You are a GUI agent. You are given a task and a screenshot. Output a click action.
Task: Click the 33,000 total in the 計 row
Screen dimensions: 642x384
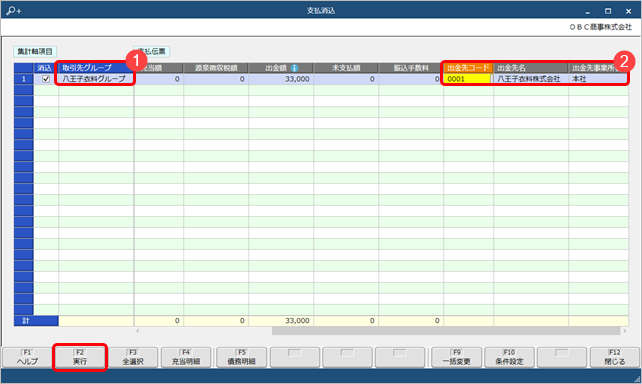click(281, 321)
